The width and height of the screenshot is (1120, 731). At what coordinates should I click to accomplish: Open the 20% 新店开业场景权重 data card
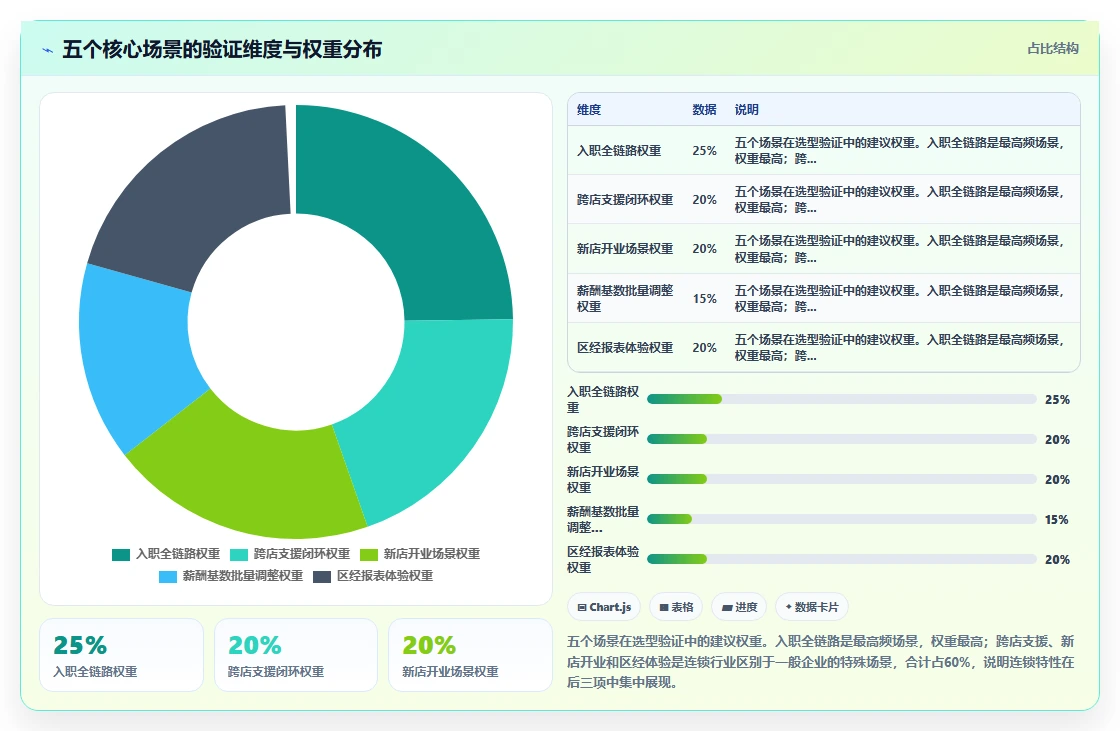(470, 655)
